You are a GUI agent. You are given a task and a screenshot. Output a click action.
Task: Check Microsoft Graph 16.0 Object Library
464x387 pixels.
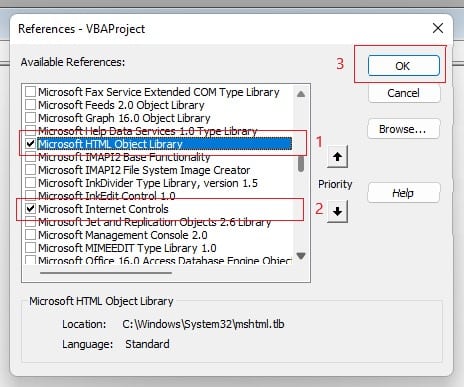pos(30,118)
